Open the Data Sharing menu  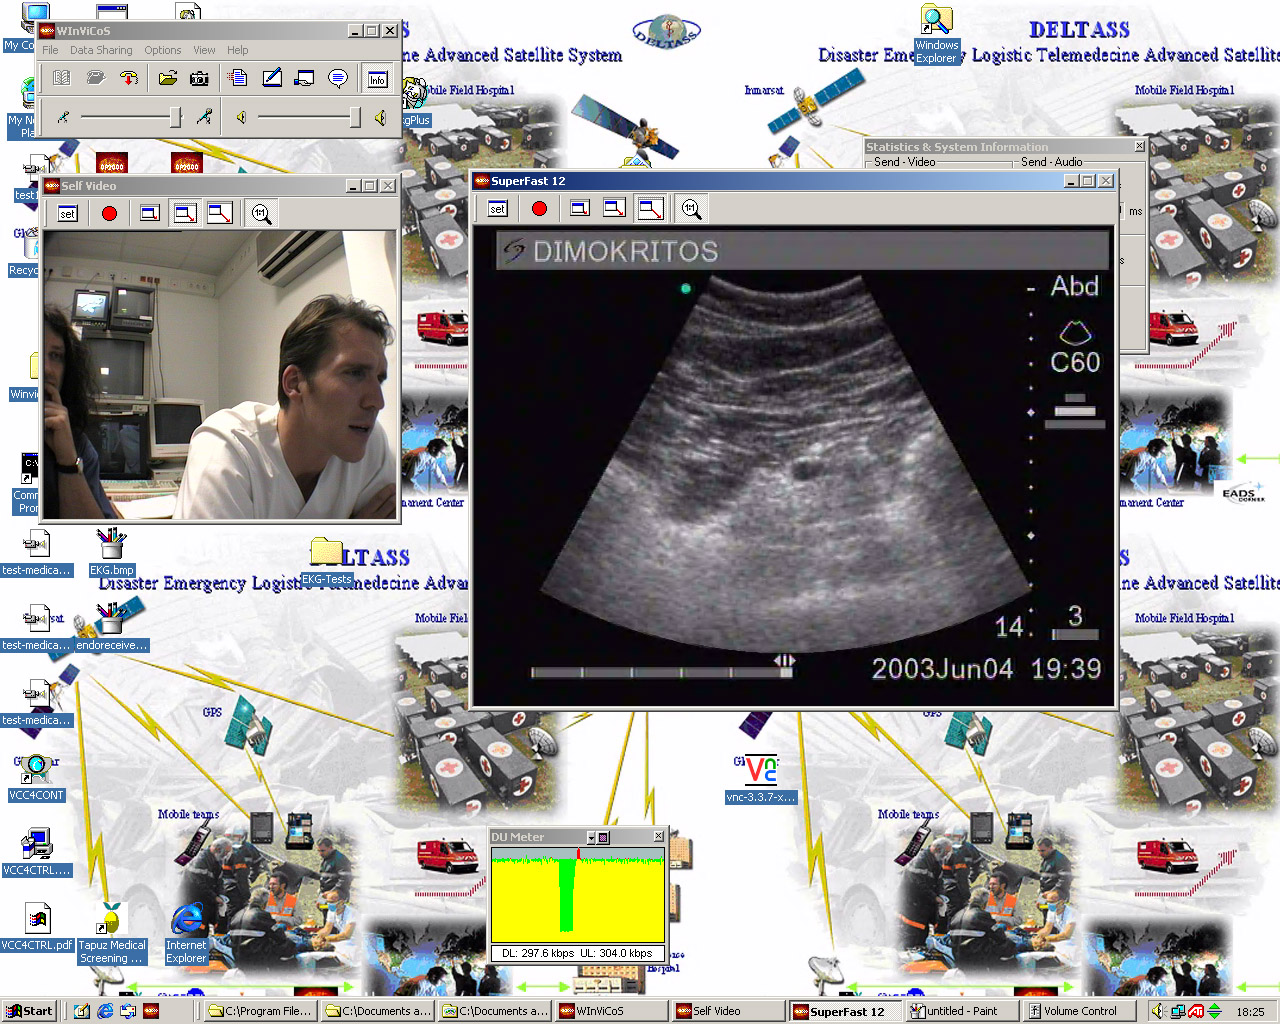pos(101,50)
